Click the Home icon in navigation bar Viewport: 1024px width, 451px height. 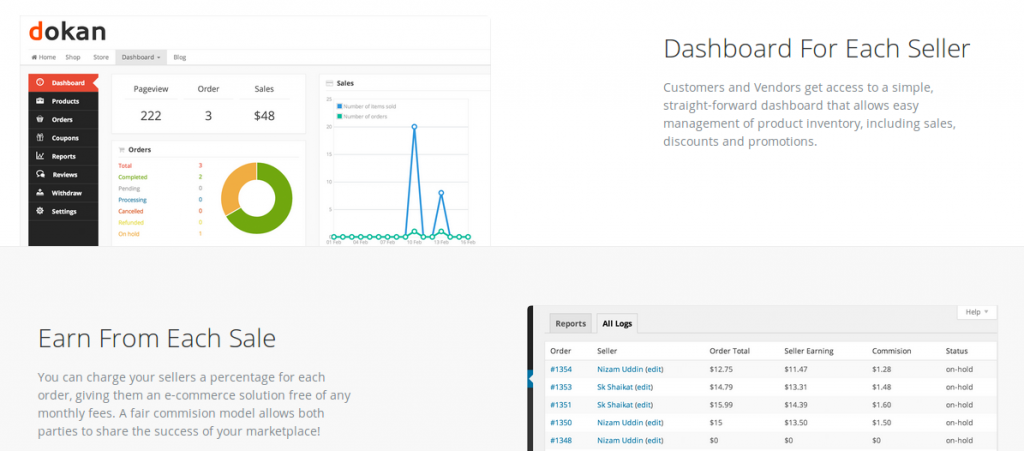click(x=34, y=57)
